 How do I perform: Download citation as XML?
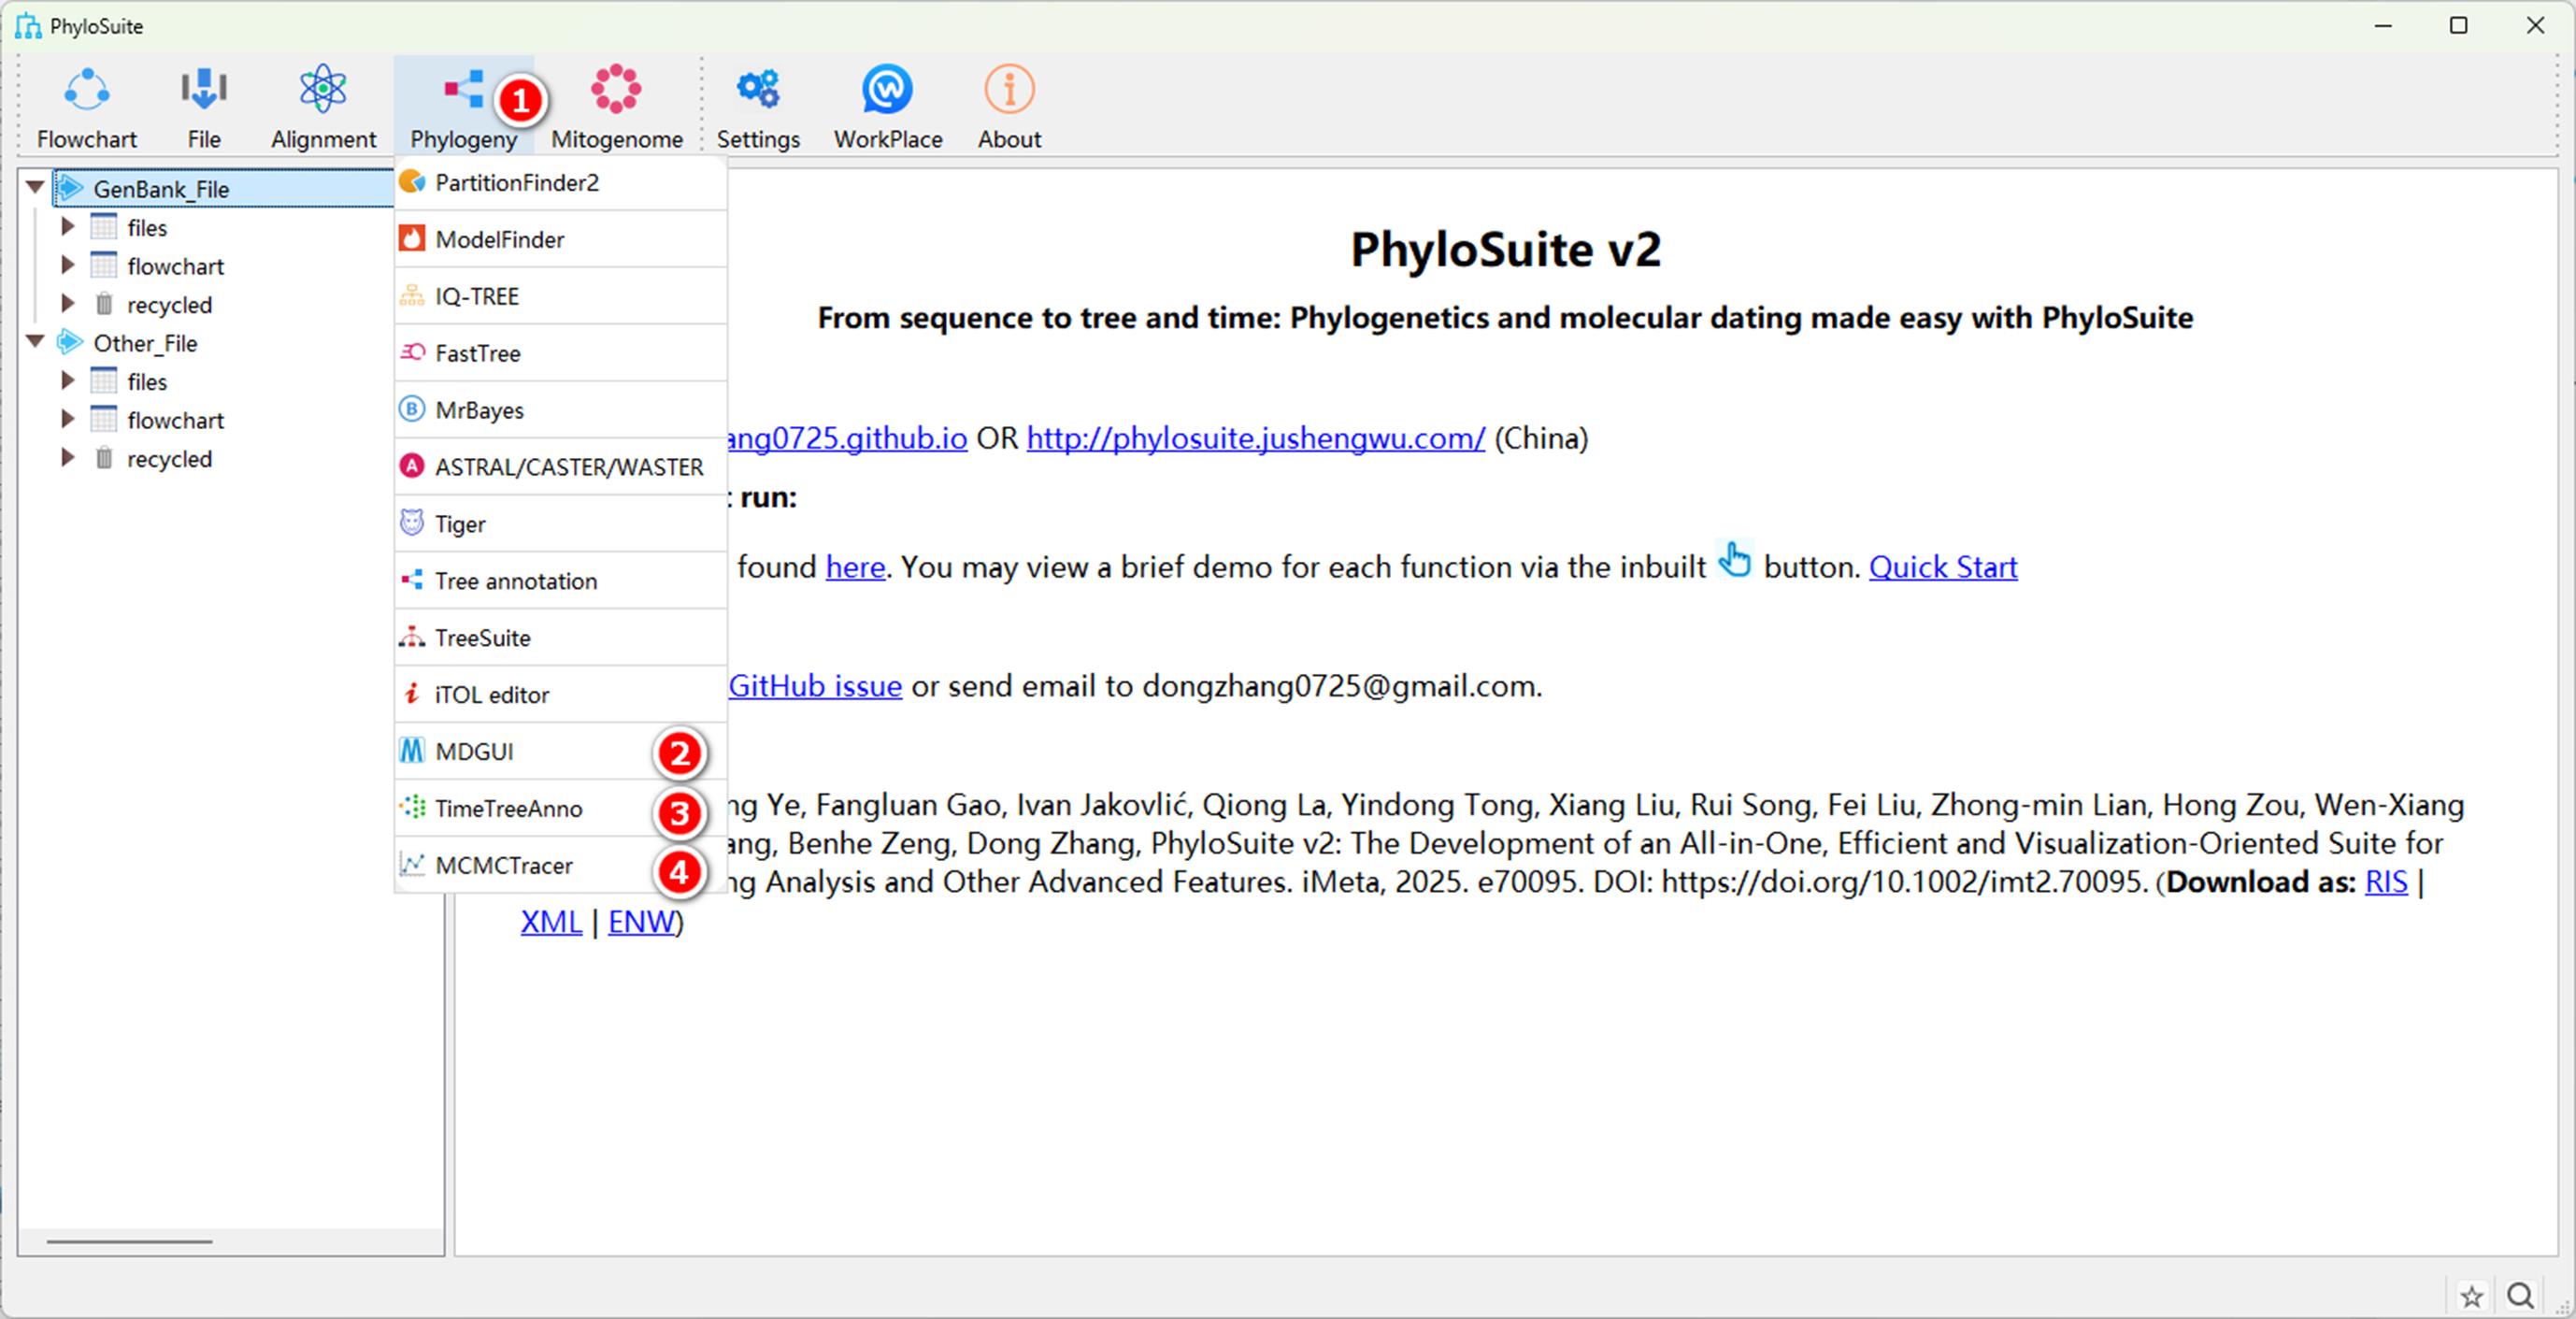tap(551, 921)
